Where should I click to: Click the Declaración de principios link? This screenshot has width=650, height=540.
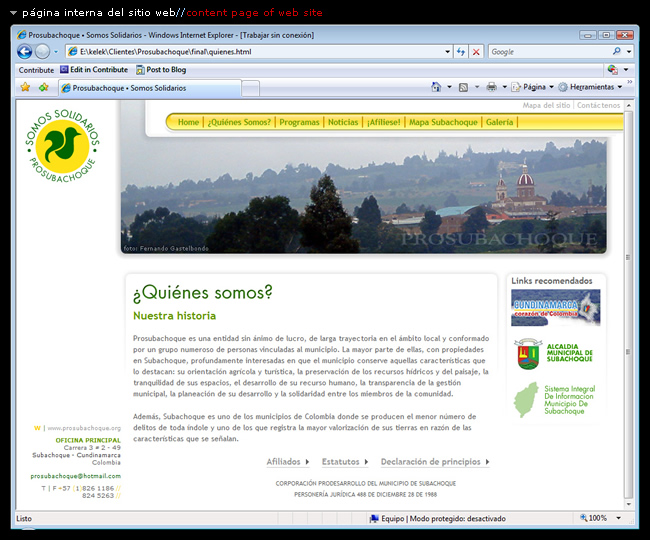pos(430,462)
